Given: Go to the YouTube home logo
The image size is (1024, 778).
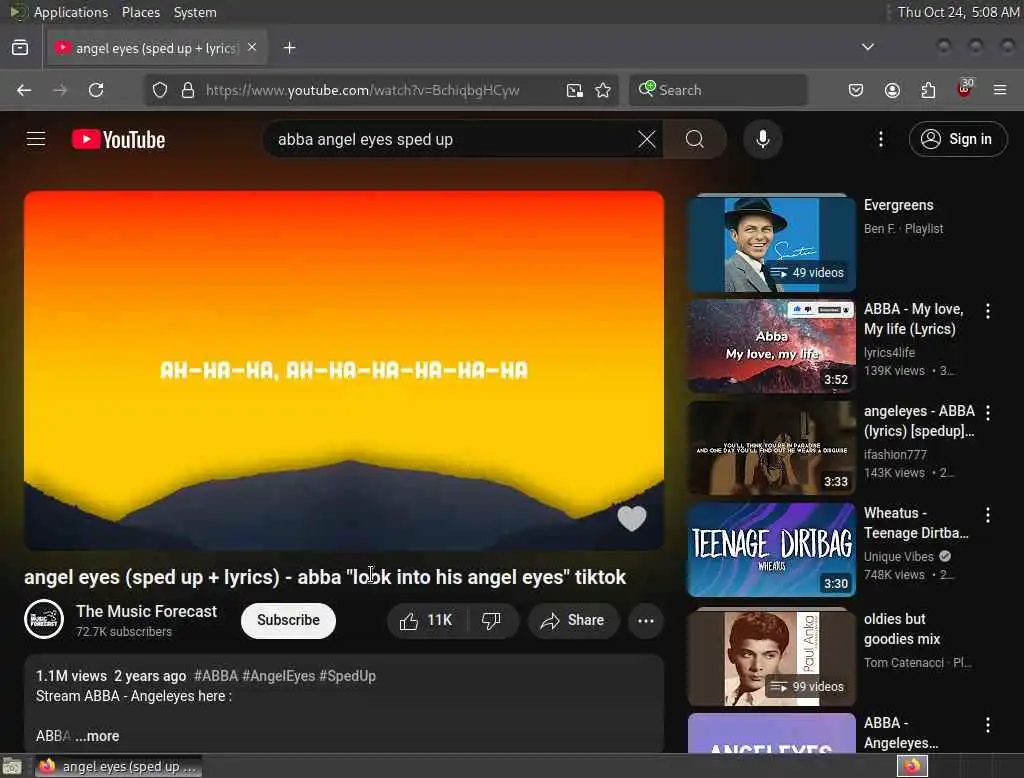Looking at the screenshot, I should (x=118, y=139).
